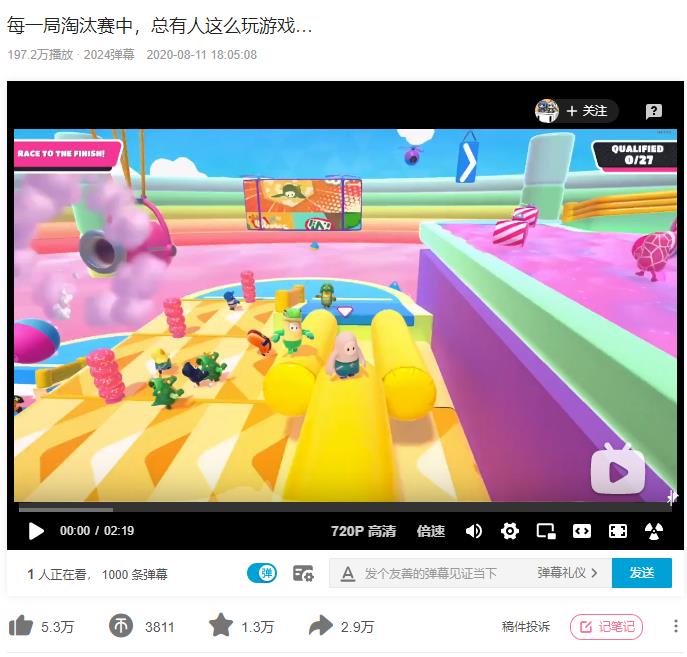Viewport: 687px width, 657px height.
Task: Follow uploader with + 关注 button
Action: (587, 111)
